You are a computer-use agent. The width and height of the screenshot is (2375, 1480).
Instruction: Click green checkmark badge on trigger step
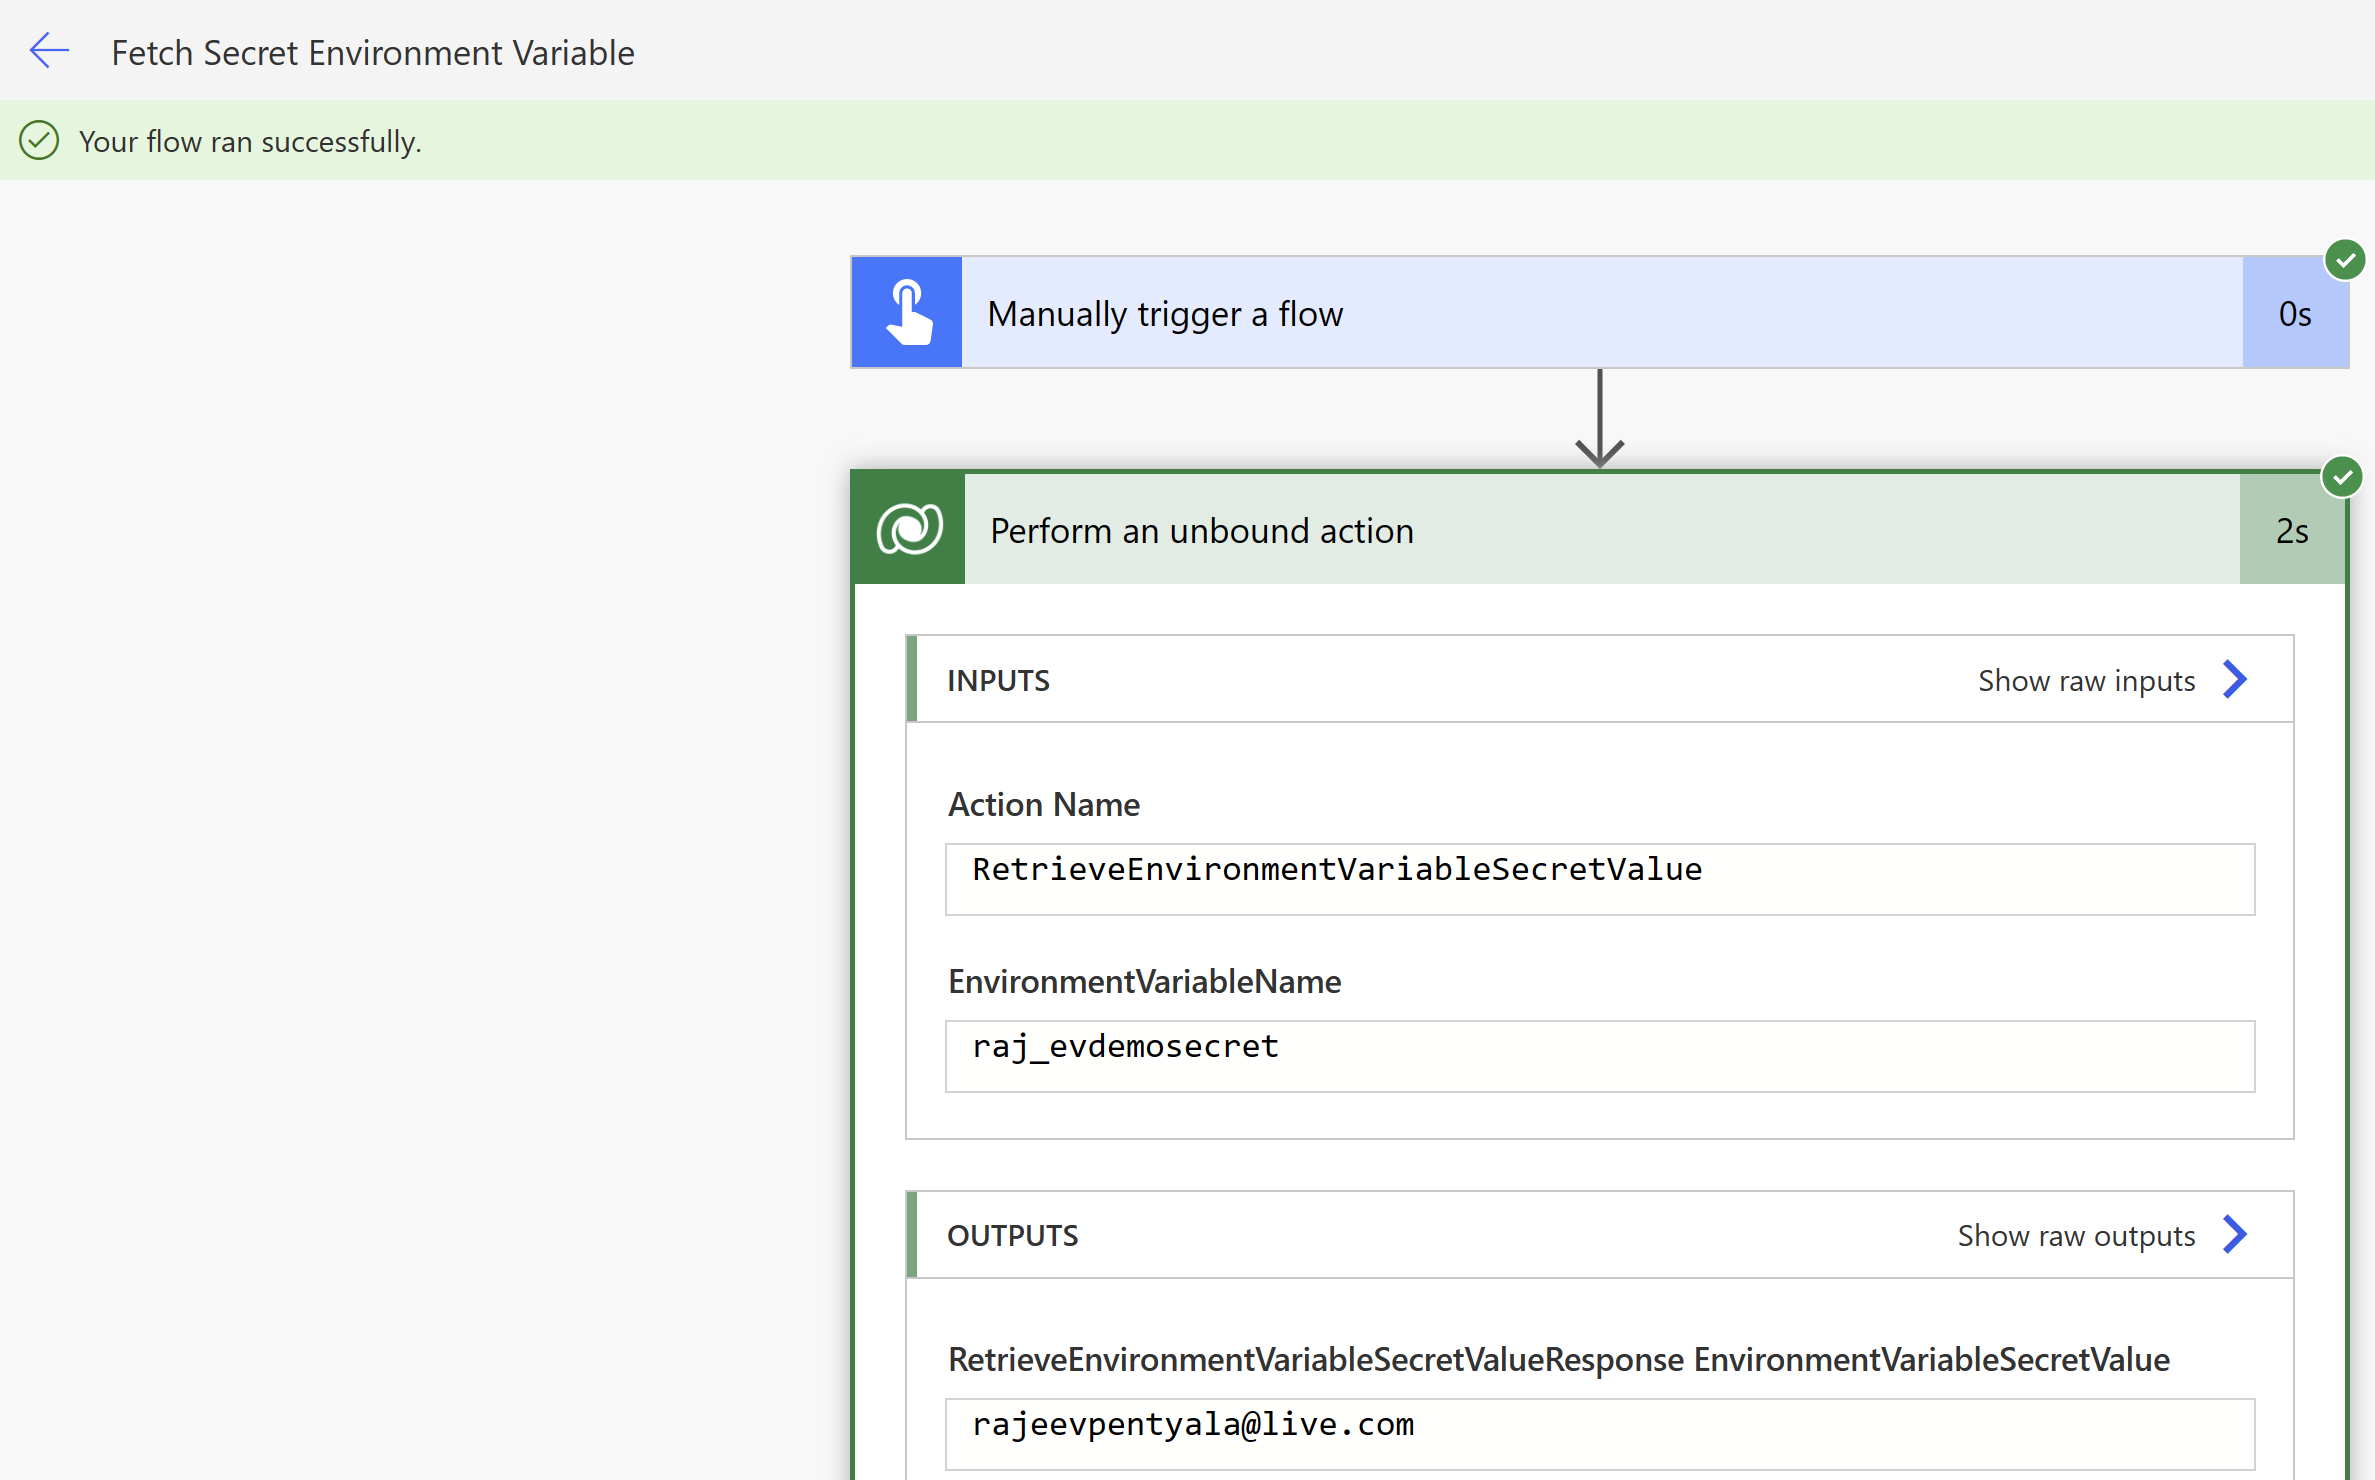pos(2344,260)
